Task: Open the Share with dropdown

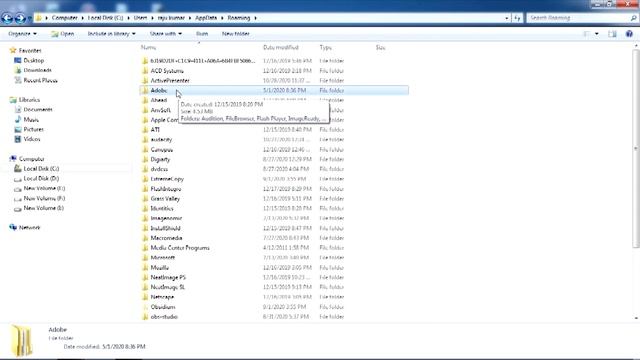Action: point(166,33)
